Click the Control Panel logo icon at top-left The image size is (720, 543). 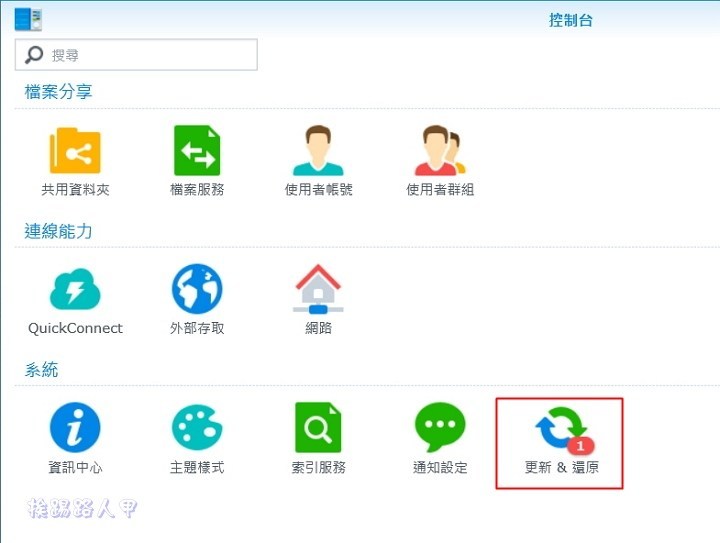pyautogui.click(x=28, y=19)
